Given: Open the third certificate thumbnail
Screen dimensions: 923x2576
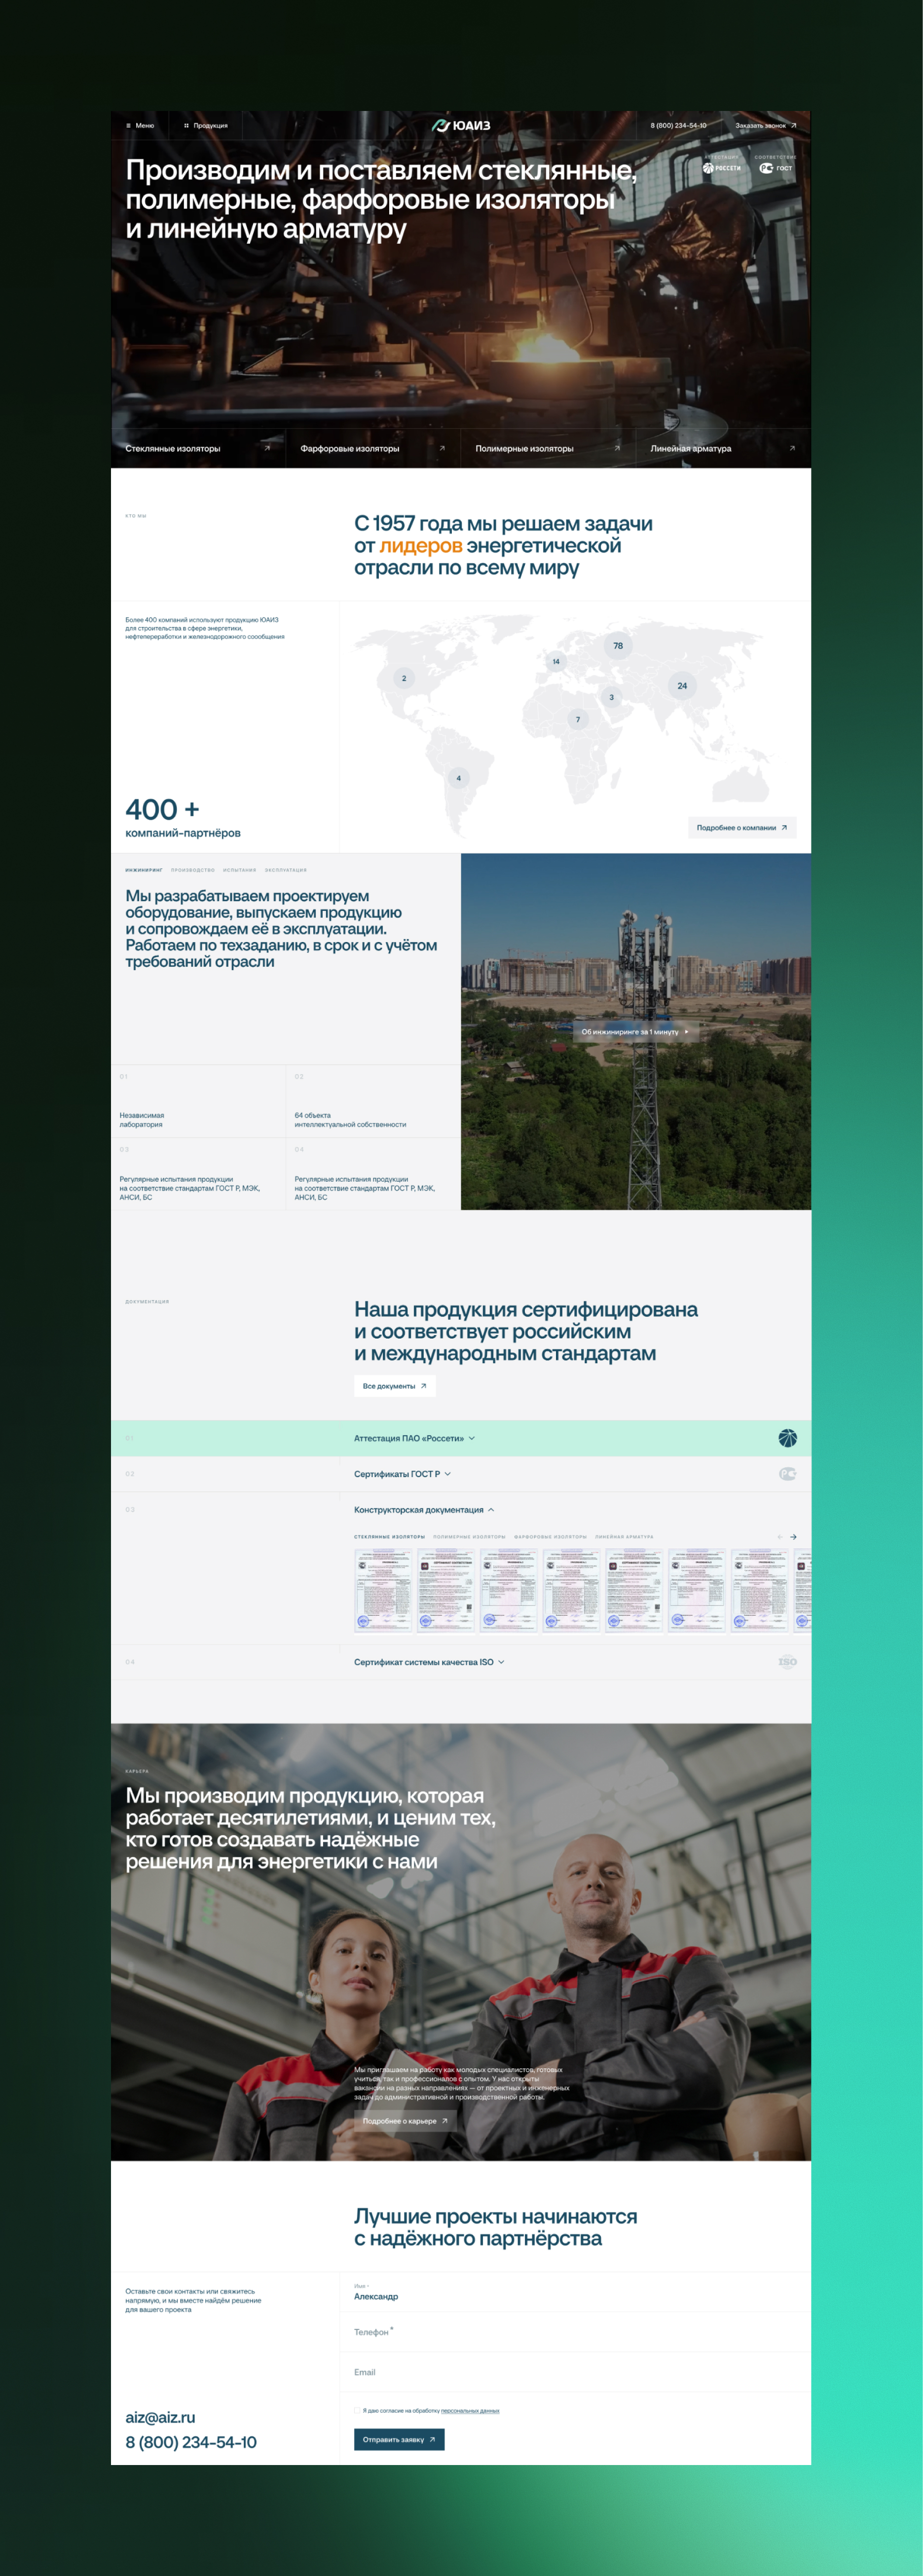Looking at the screenshot, I should (509, 1590).
